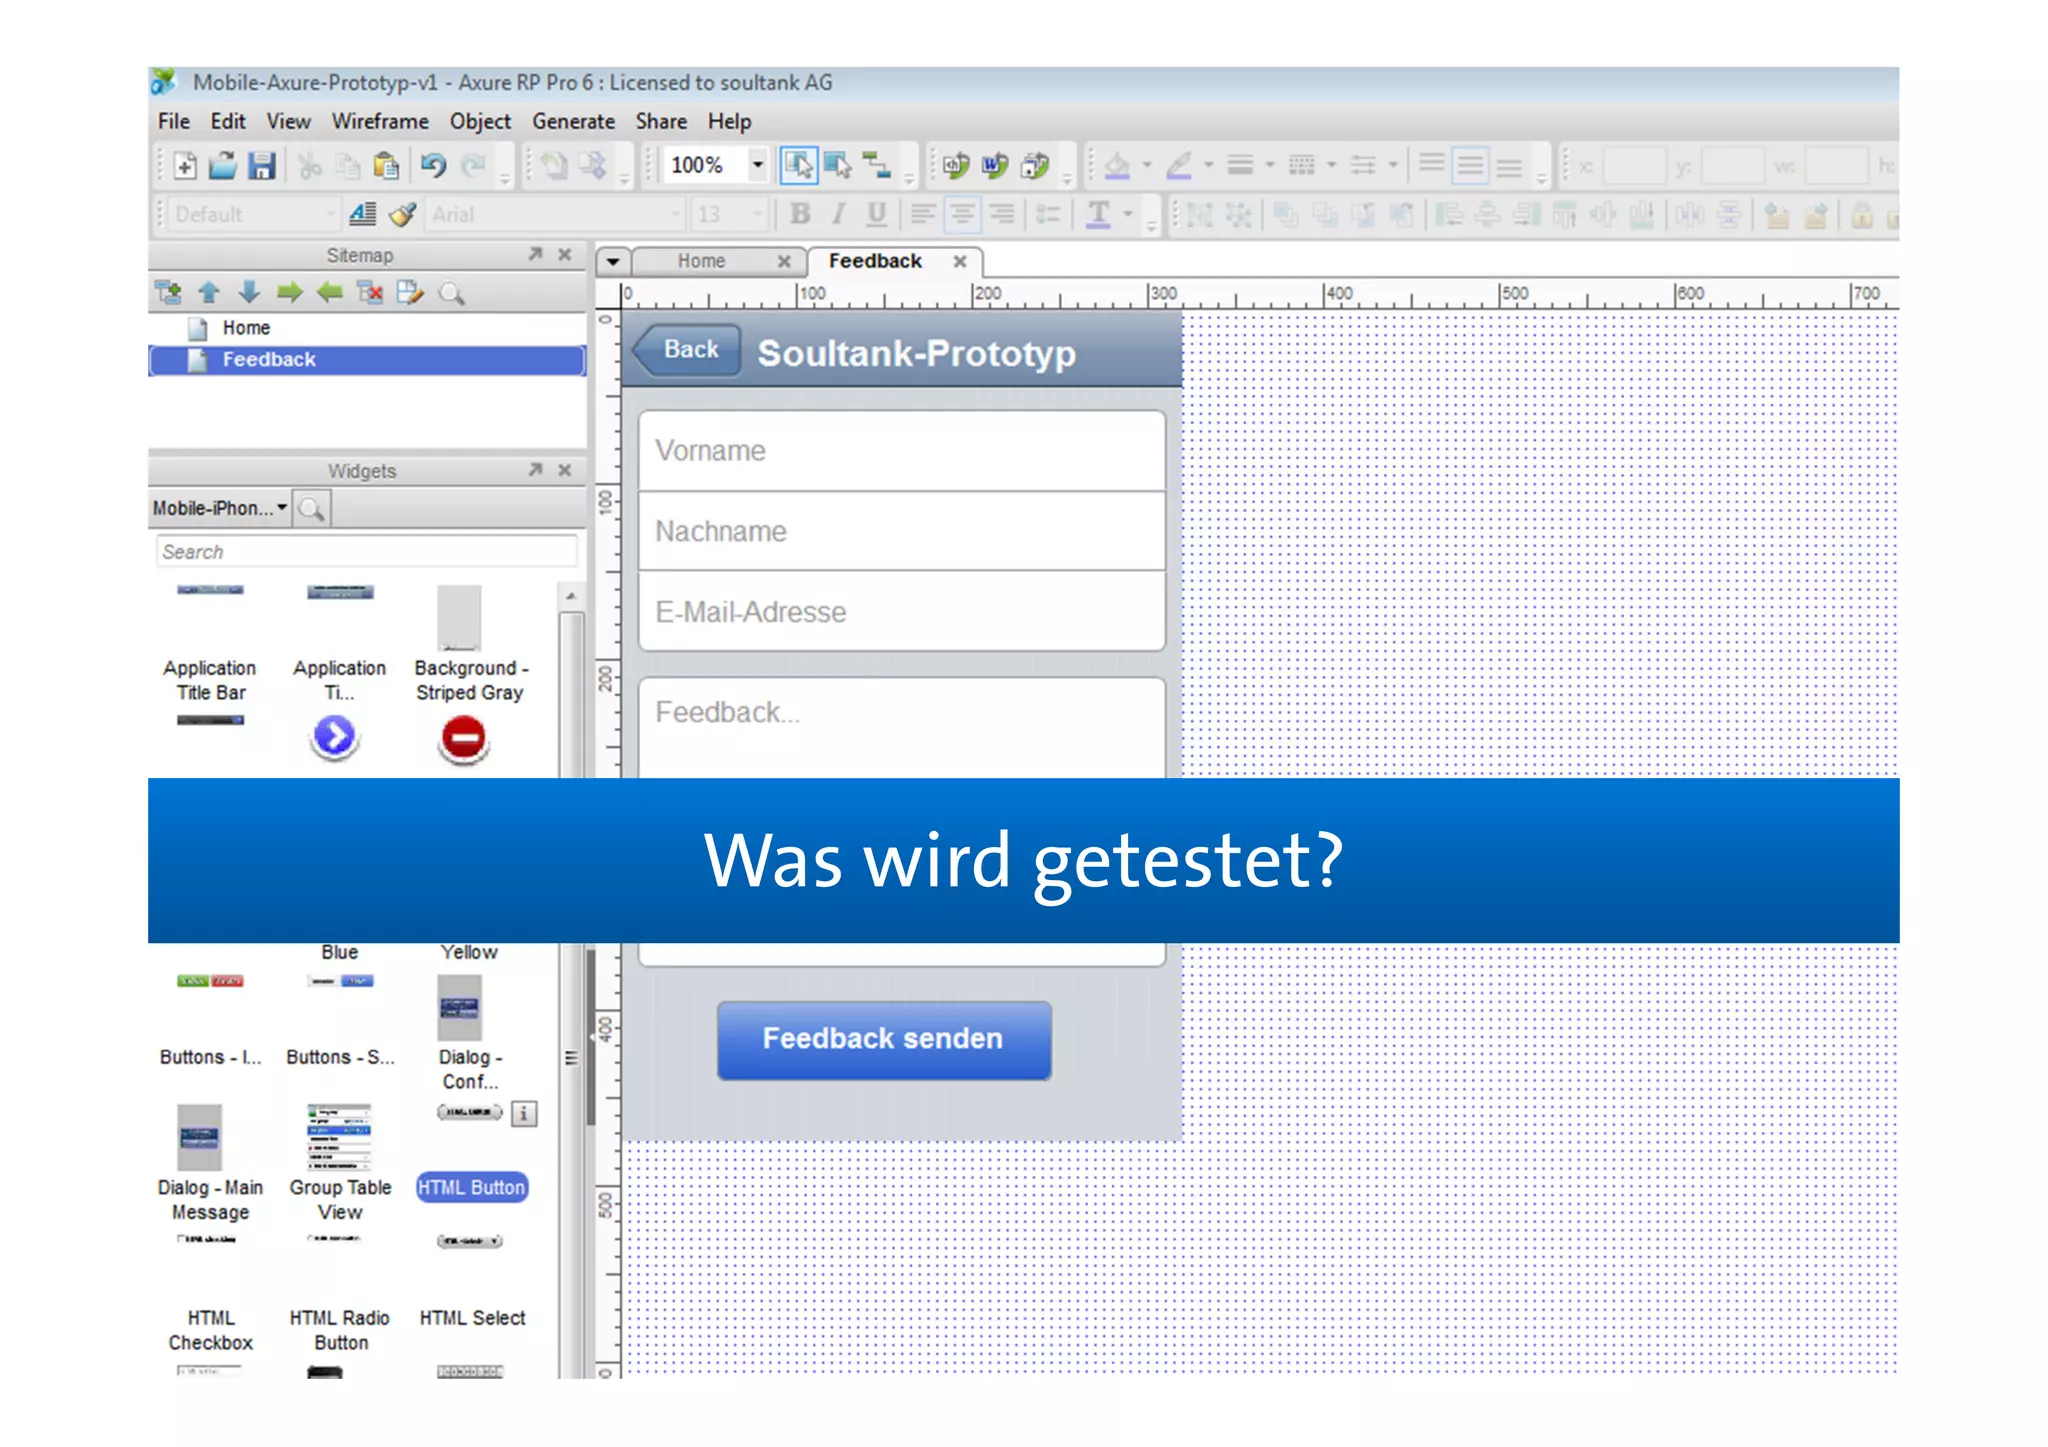Open the Edit menu
This screenshot has width=2048, height=1447.
[228, 121]
